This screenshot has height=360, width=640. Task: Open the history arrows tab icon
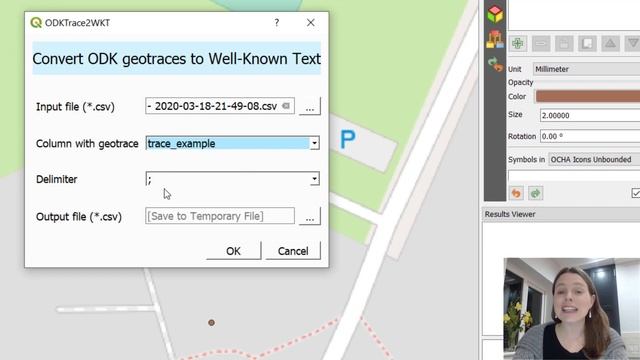tap(496, 64)
